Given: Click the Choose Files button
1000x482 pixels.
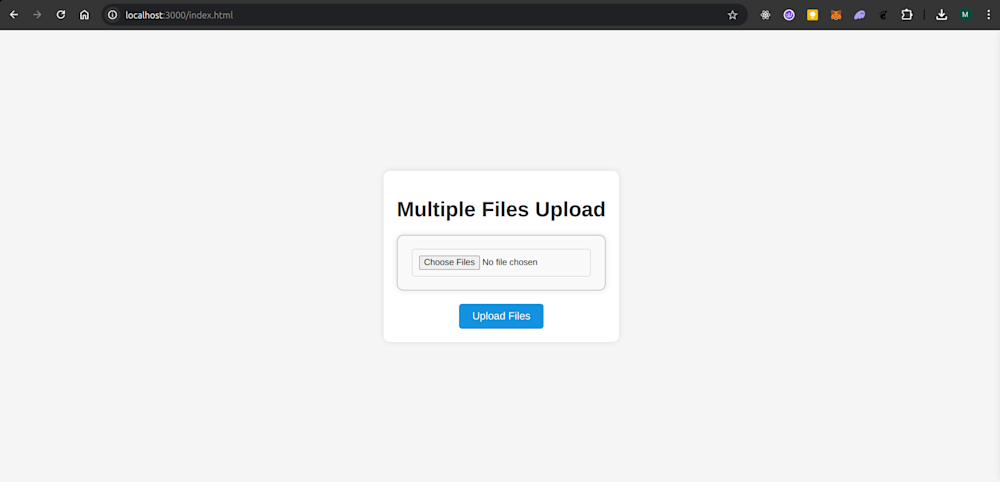Looking at the screenshot, I should pyautogui.click(x=449, y=262).
